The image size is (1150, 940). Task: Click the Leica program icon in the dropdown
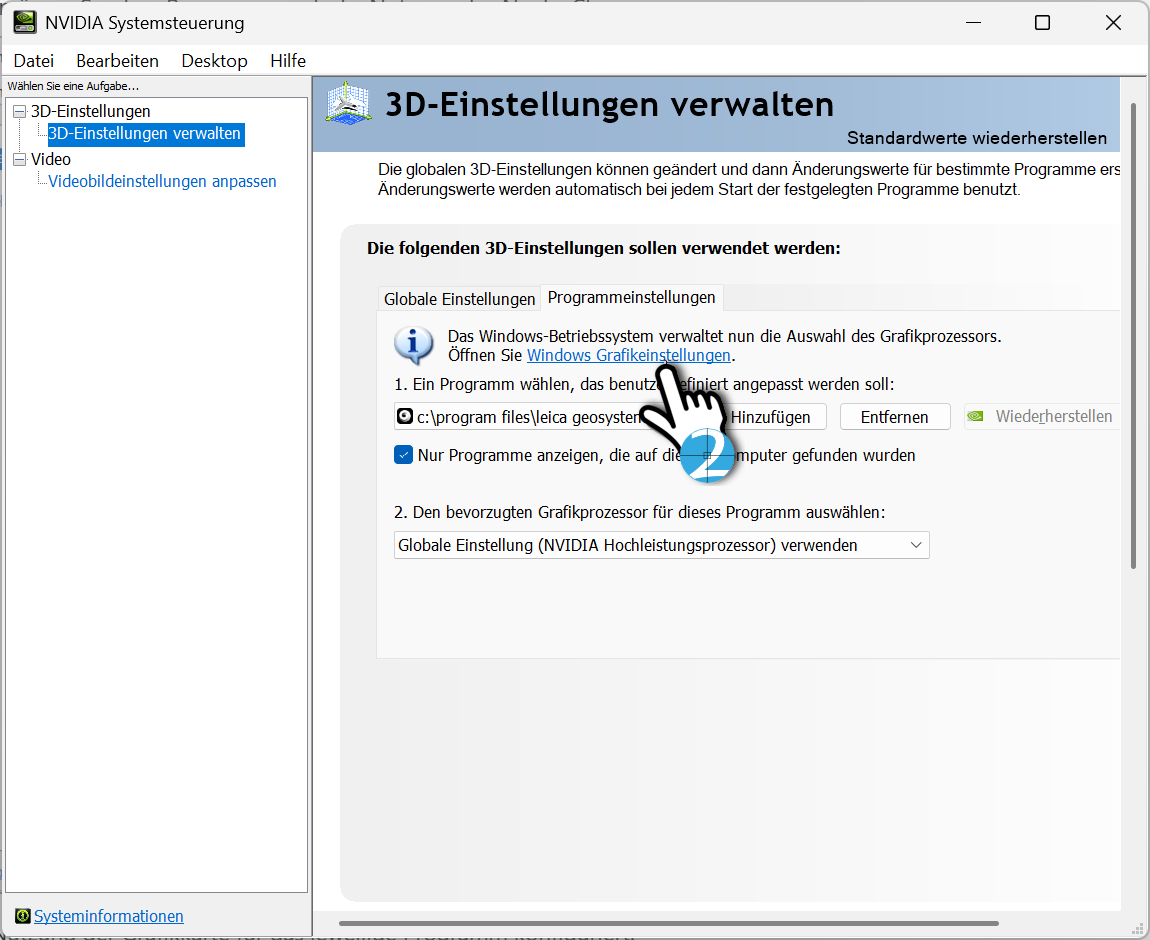[x=404, y=416]
